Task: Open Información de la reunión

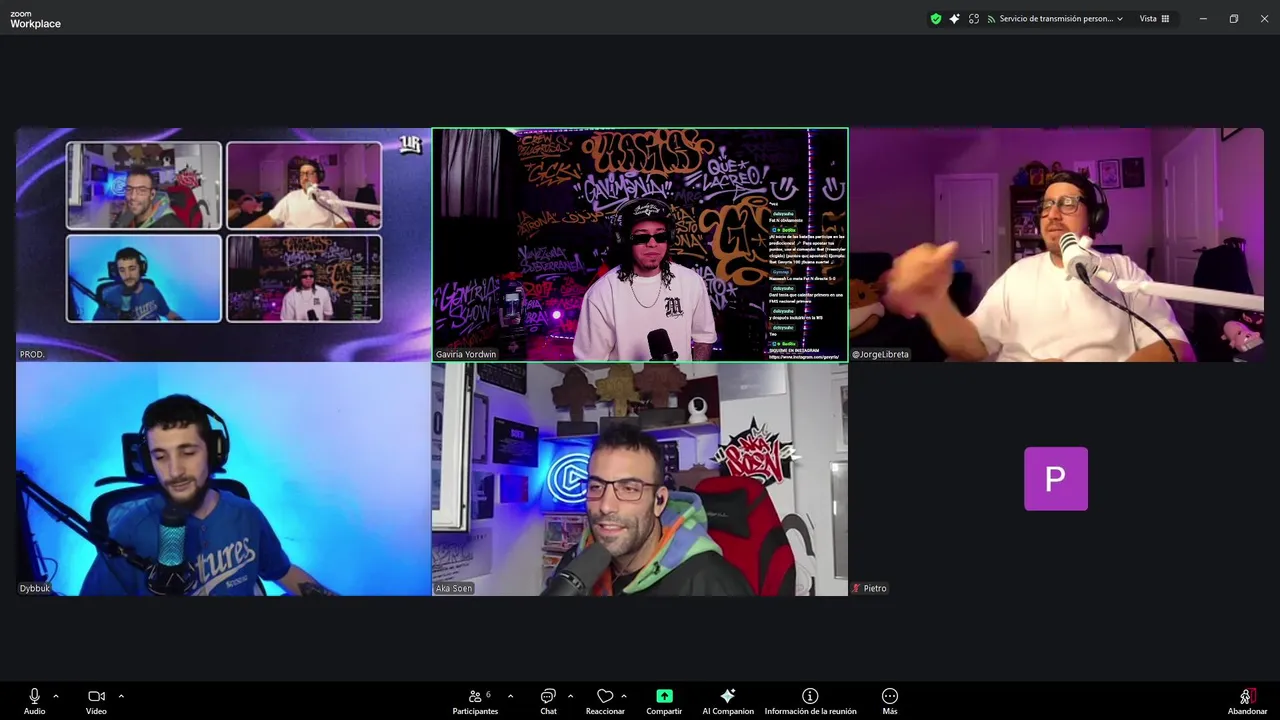Action: 810,701
